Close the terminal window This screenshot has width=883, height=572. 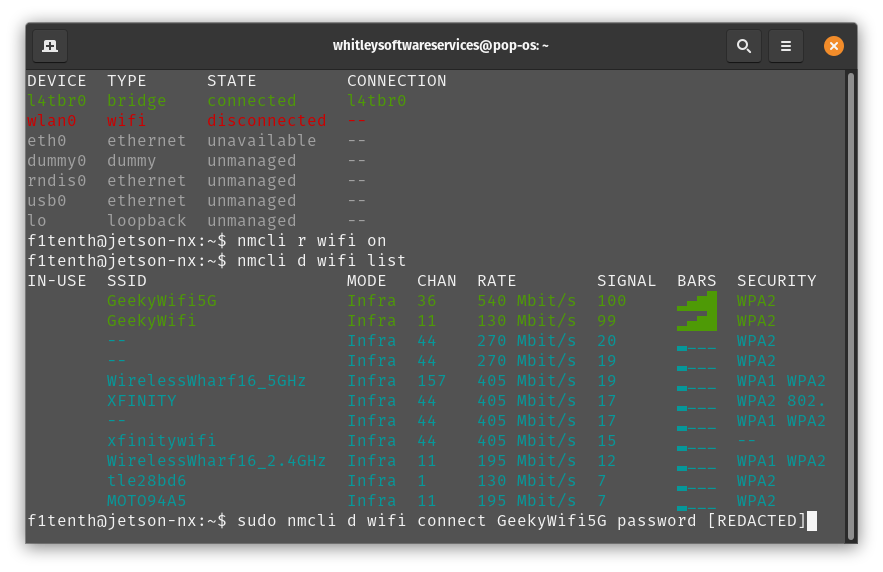(833, 46)
